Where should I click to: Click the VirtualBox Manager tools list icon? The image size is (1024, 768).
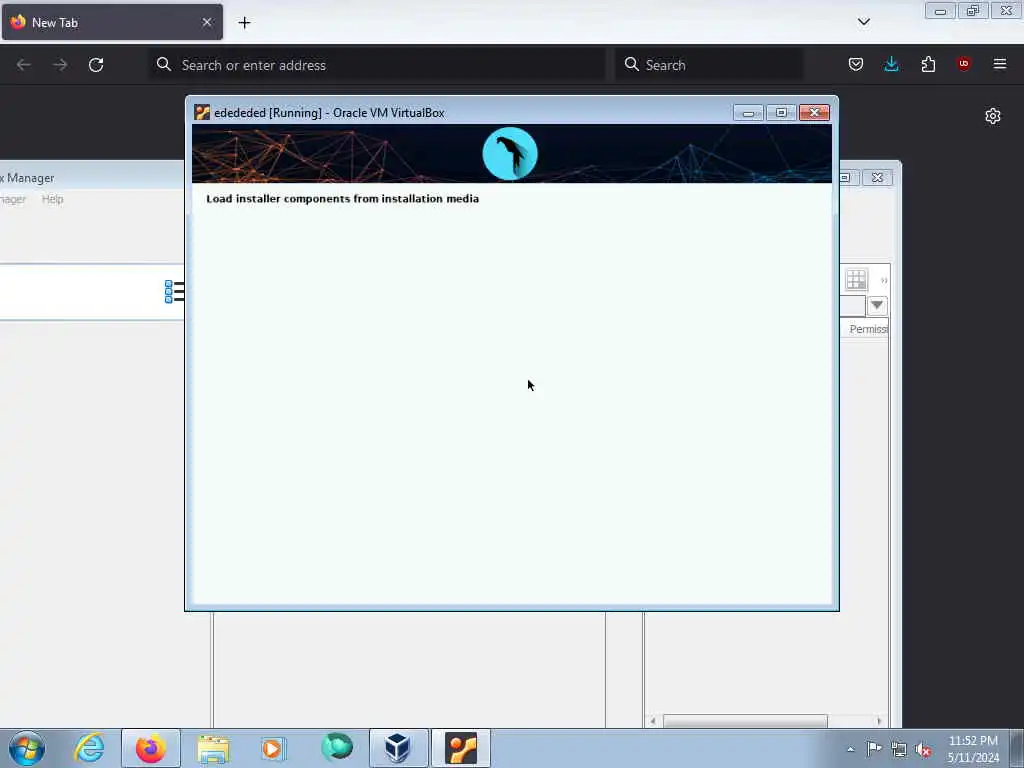[x=174, y=291]
